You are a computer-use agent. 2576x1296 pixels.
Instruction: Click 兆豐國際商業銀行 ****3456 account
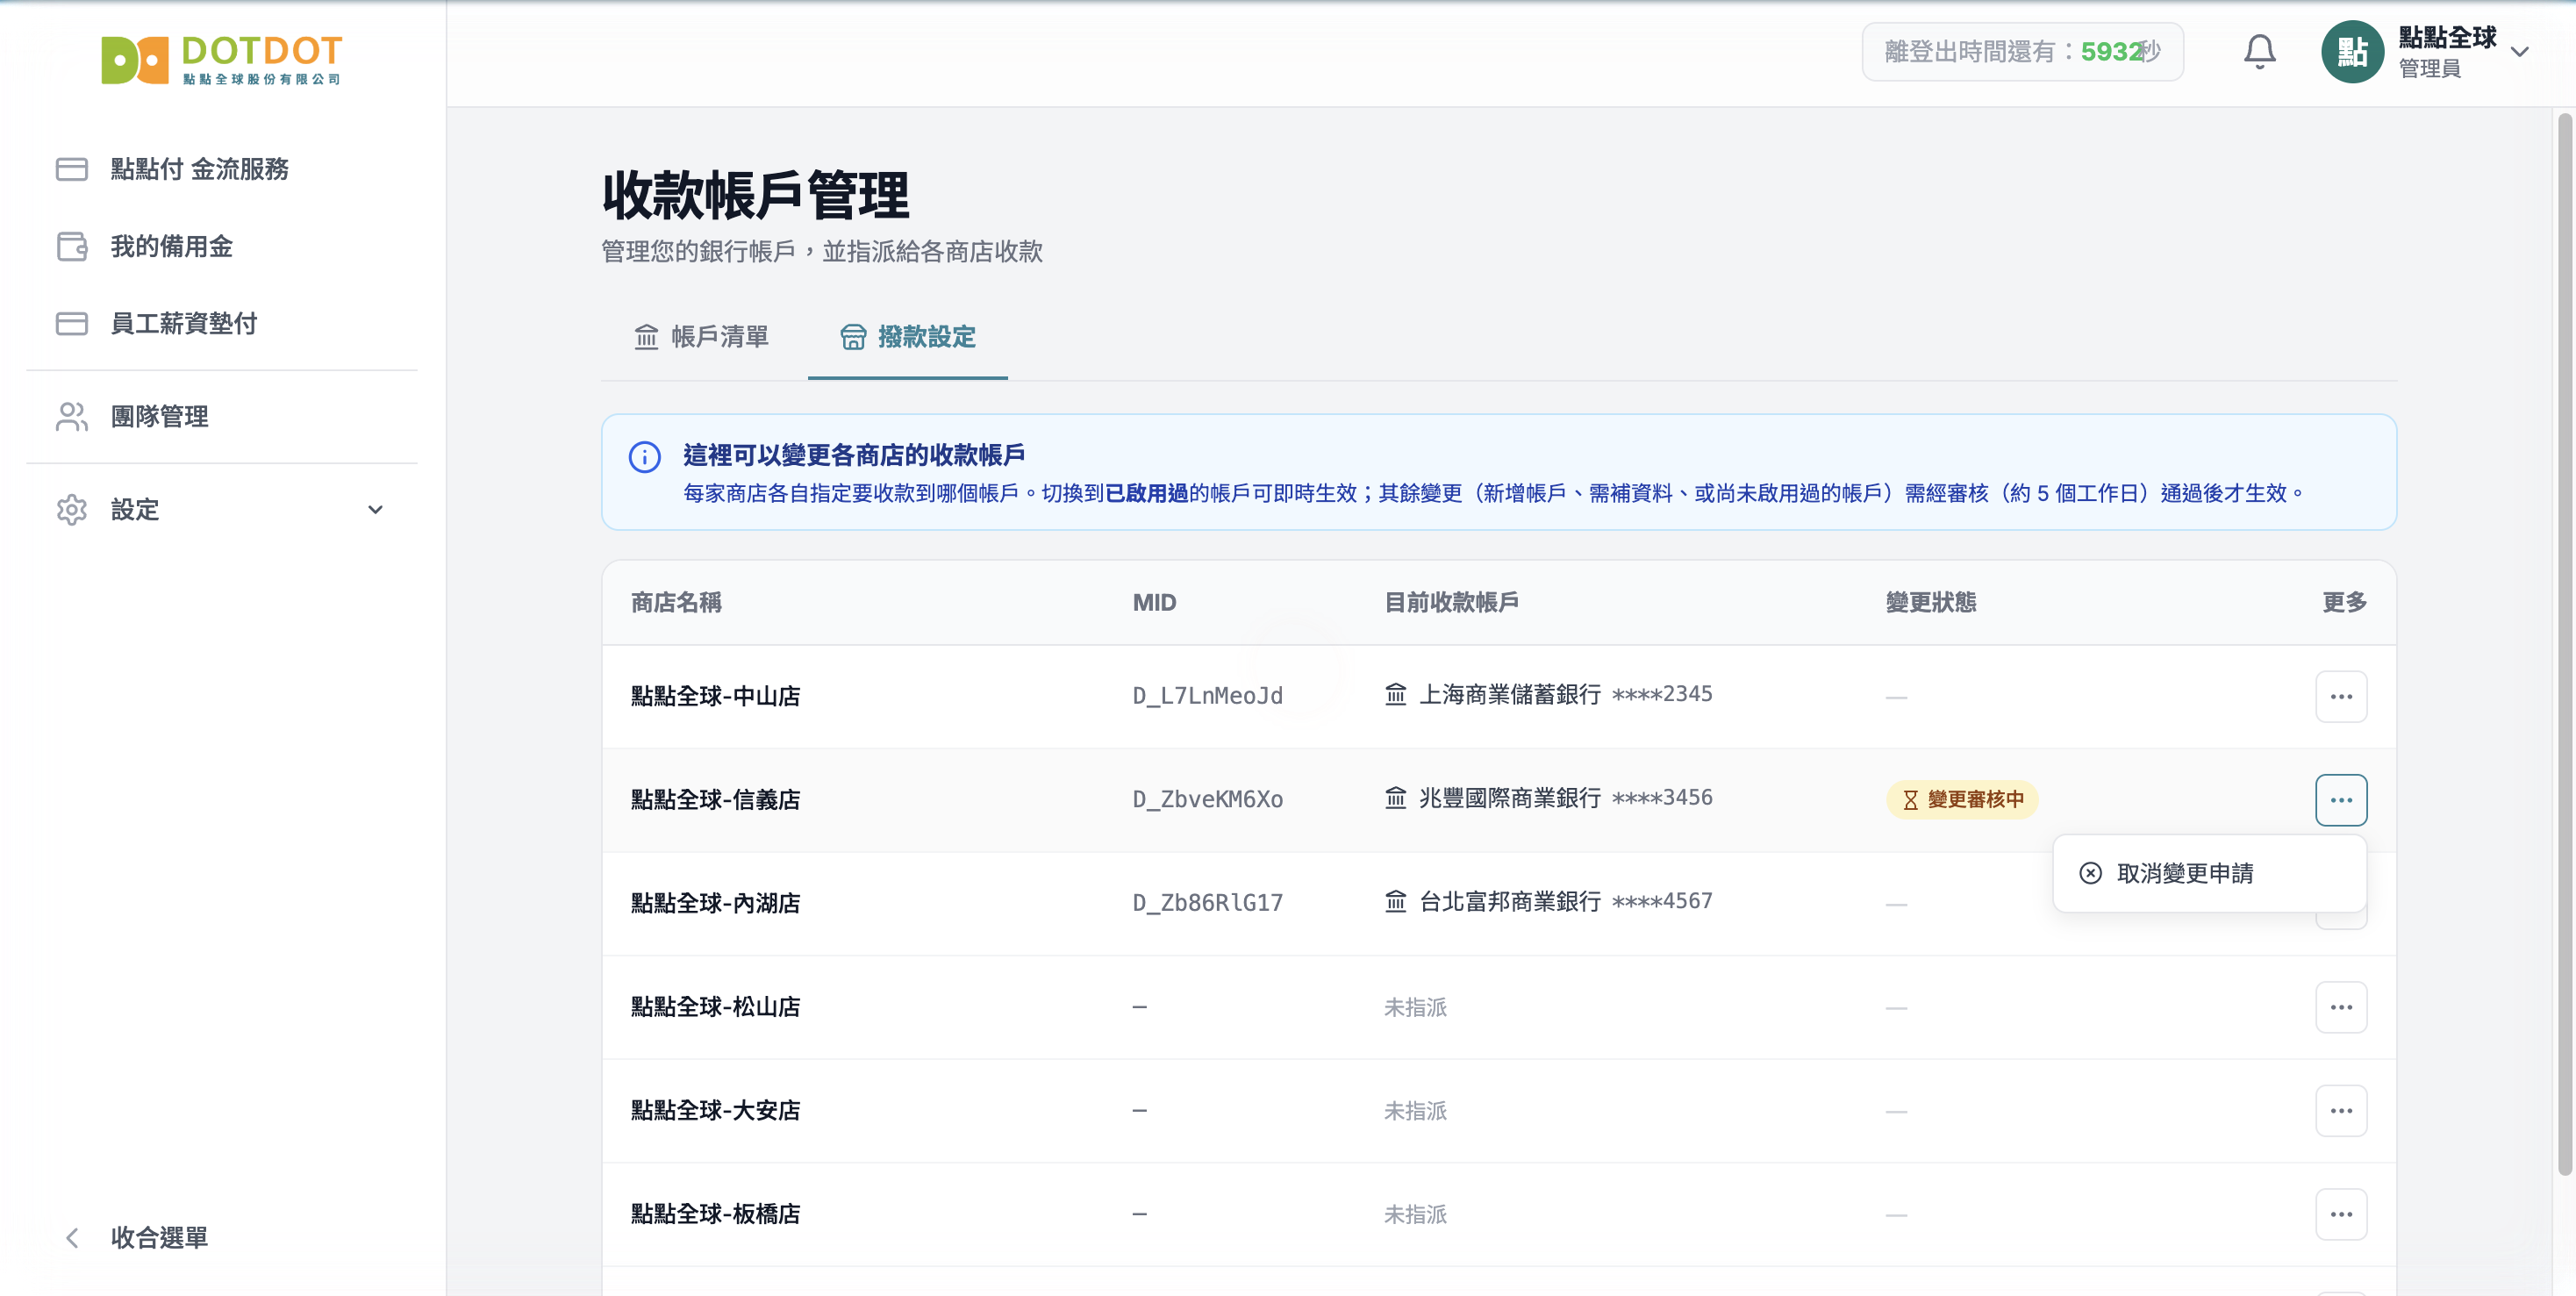[x=1548, y=798]
